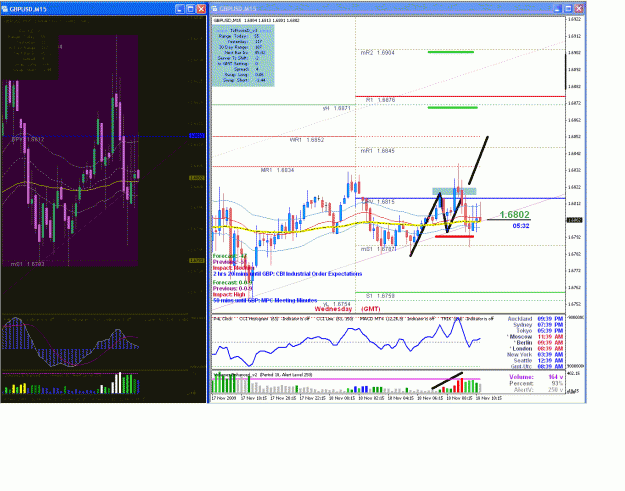This screenshot has width=625, height=491.
Task: Click the blue 05:32 candle countdown timer
Action: click(x=521, y=226)
